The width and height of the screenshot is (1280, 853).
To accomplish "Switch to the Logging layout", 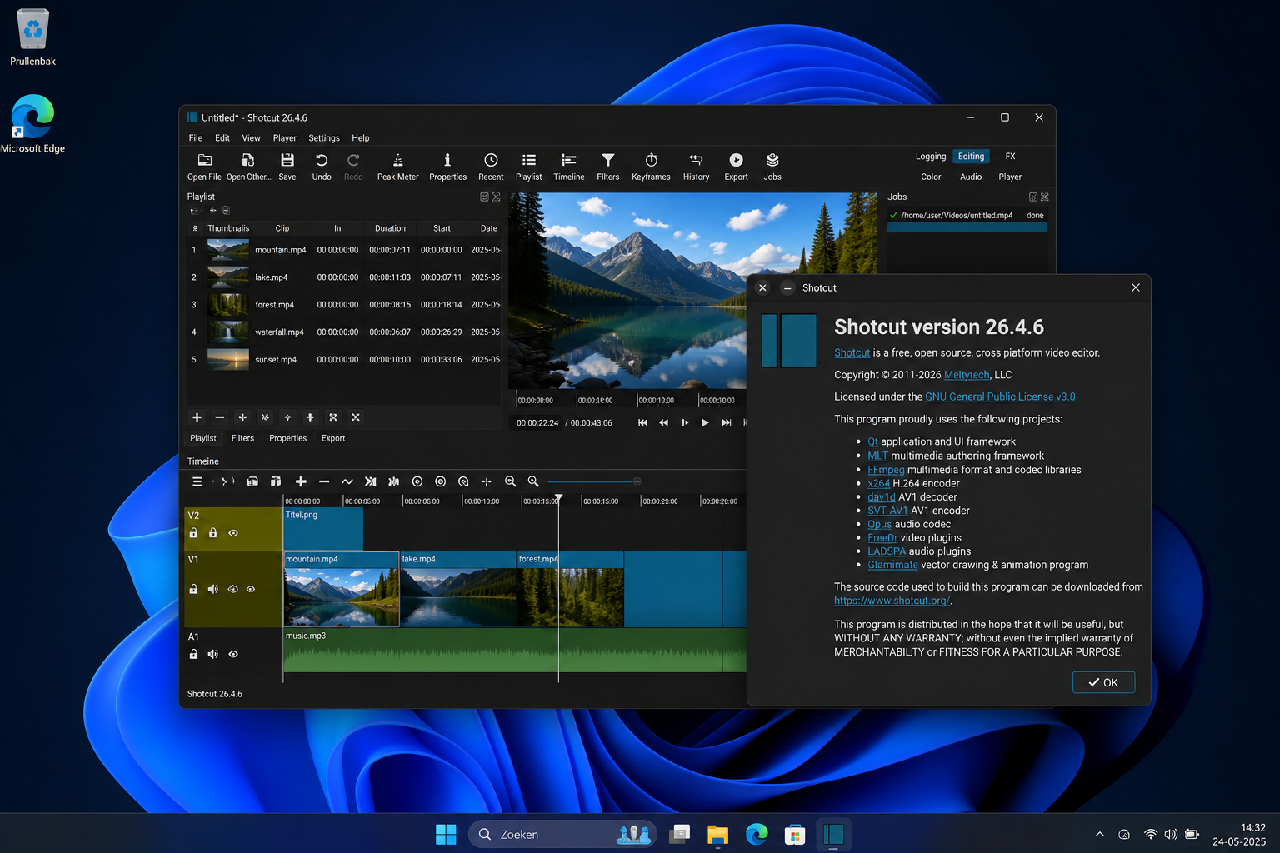I will (931, 156).
